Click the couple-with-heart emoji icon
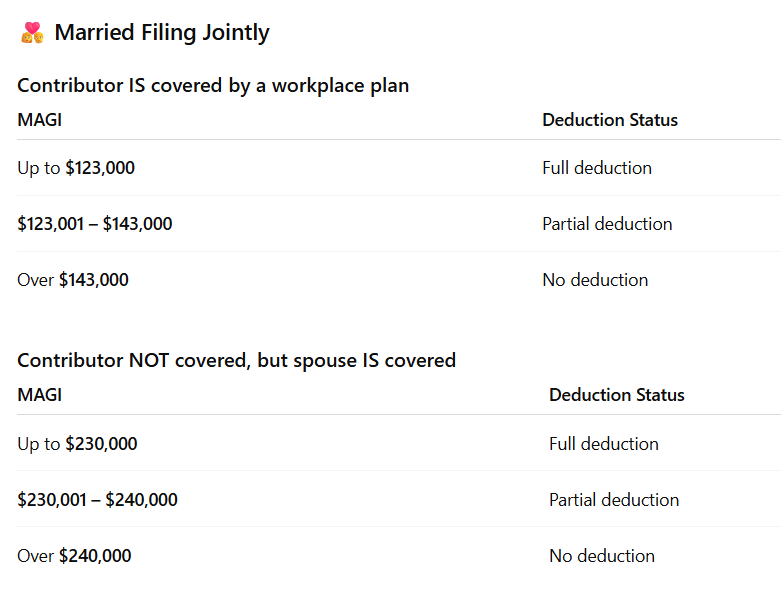Screen dimensions: 781x610 tap(32, 33)
